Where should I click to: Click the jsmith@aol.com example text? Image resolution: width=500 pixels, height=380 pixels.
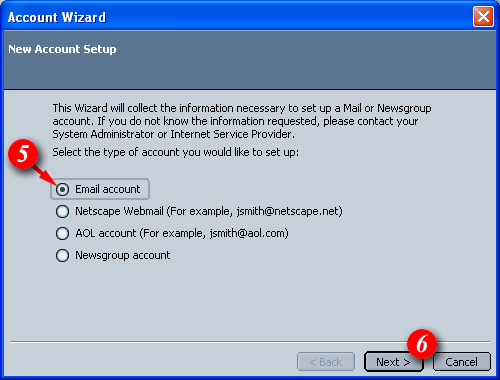point(249,233)
